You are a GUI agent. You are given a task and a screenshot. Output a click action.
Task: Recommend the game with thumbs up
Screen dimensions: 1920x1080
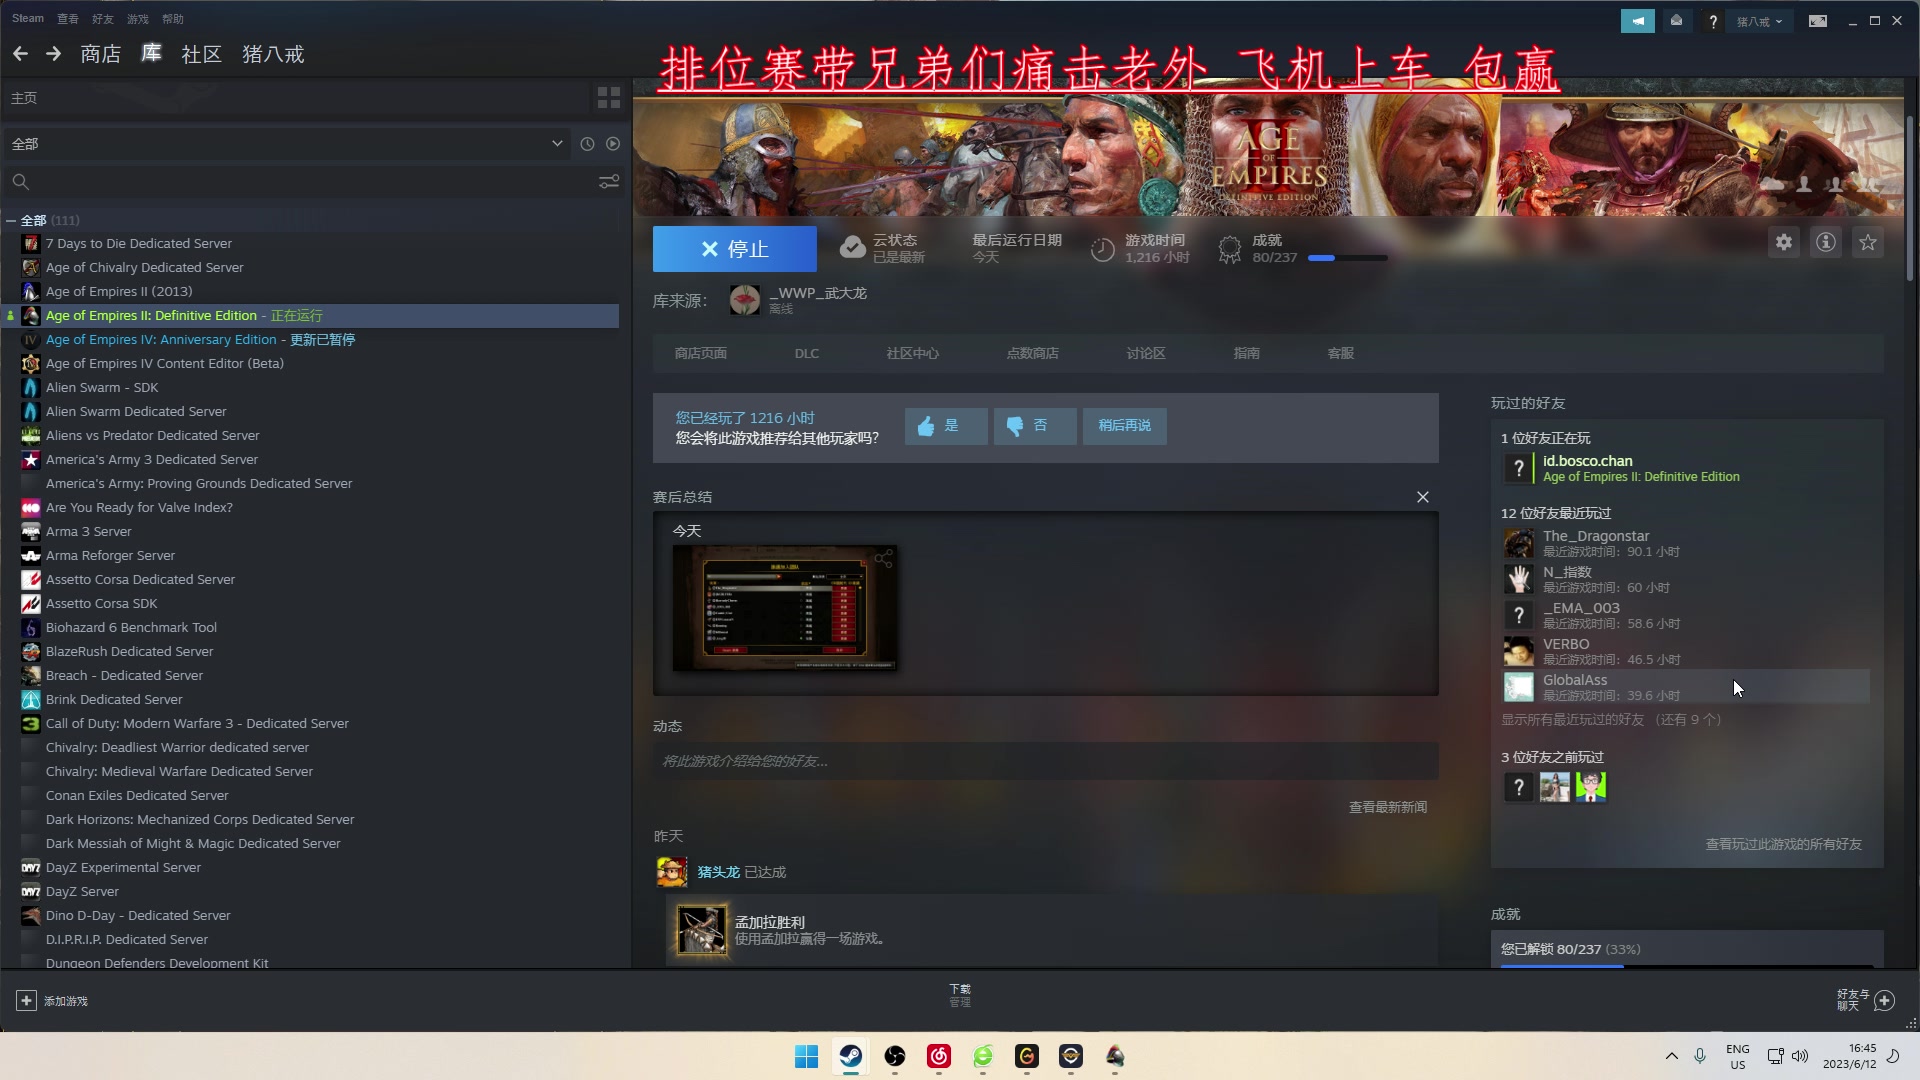(x=946, y=426)
